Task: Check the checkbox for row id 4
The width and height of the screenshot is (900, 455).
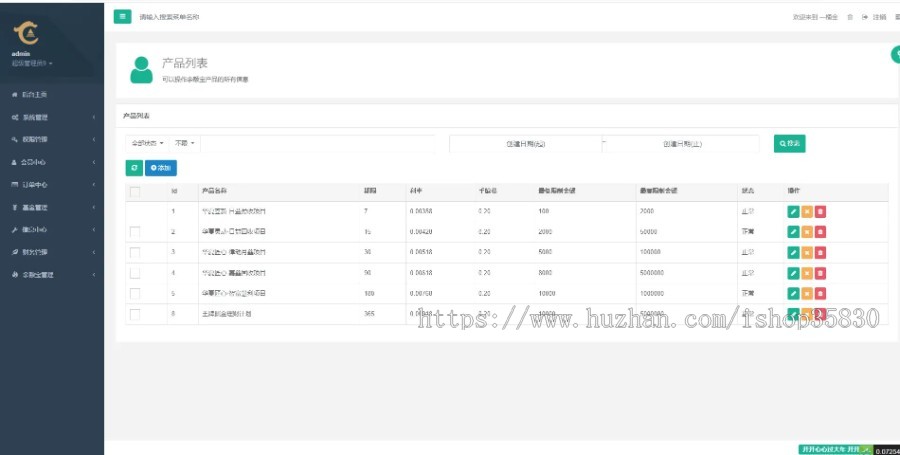Action: tap(135, 273)
